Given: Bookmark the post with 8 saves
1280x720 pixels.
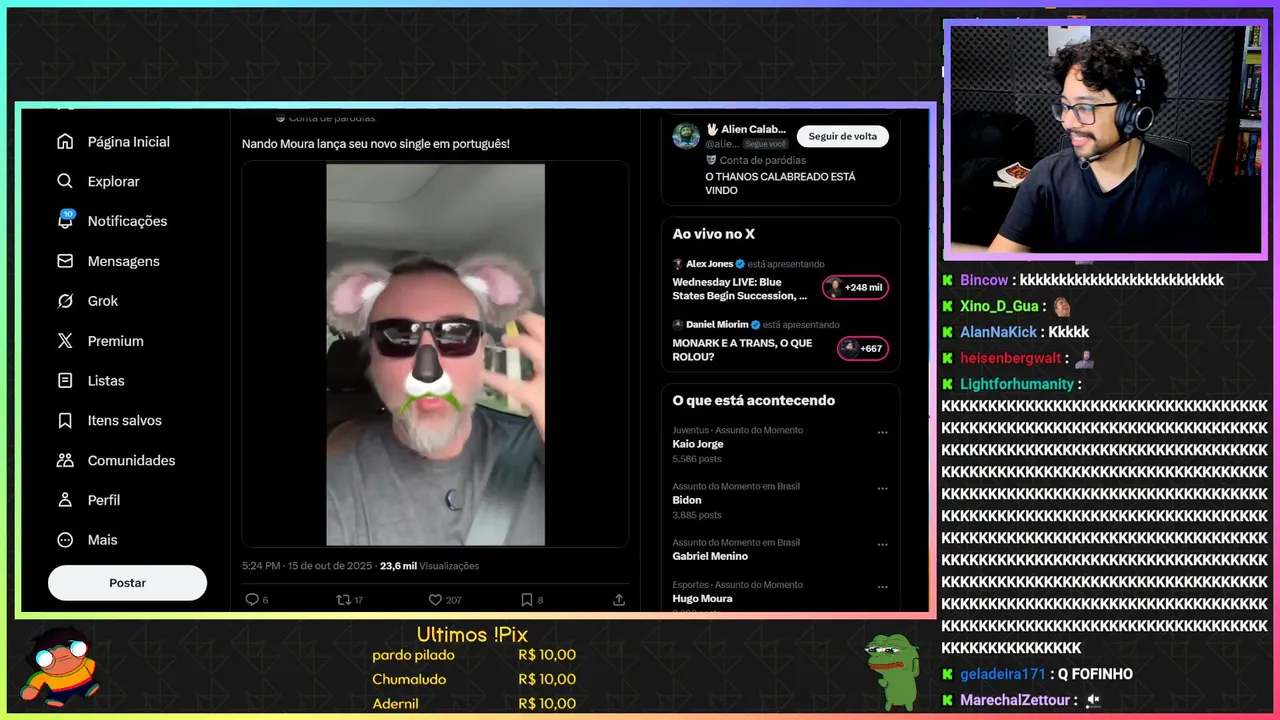Looking at the screenshot, I should pos(526,600).
